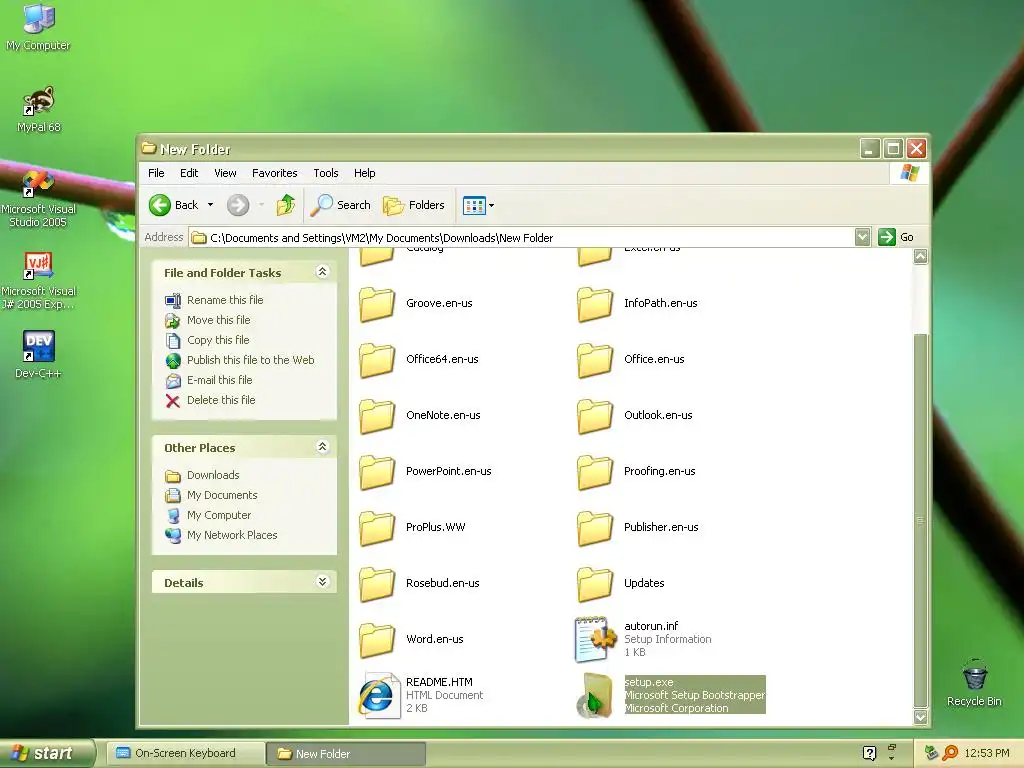1024x768 pixels.
Task: Open the Edit menu
Action: 189,173
